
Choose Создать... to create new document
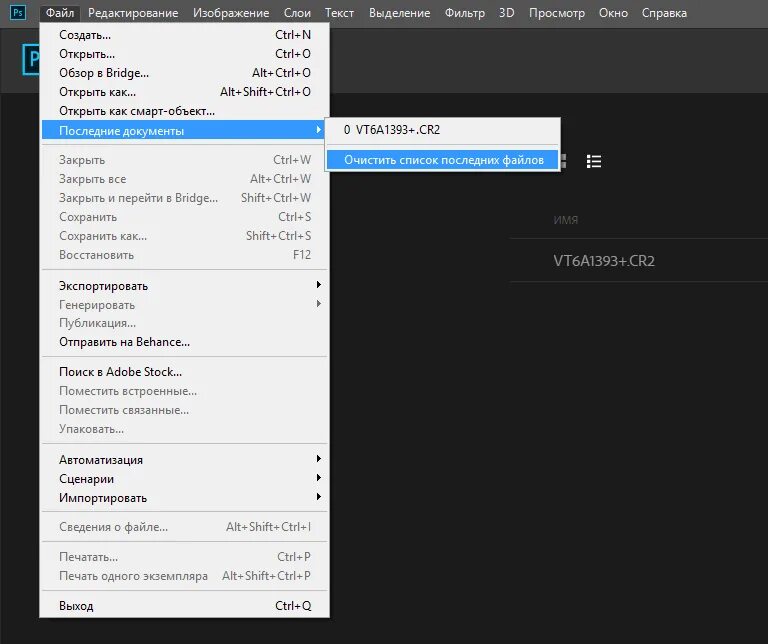click(185, 35)
